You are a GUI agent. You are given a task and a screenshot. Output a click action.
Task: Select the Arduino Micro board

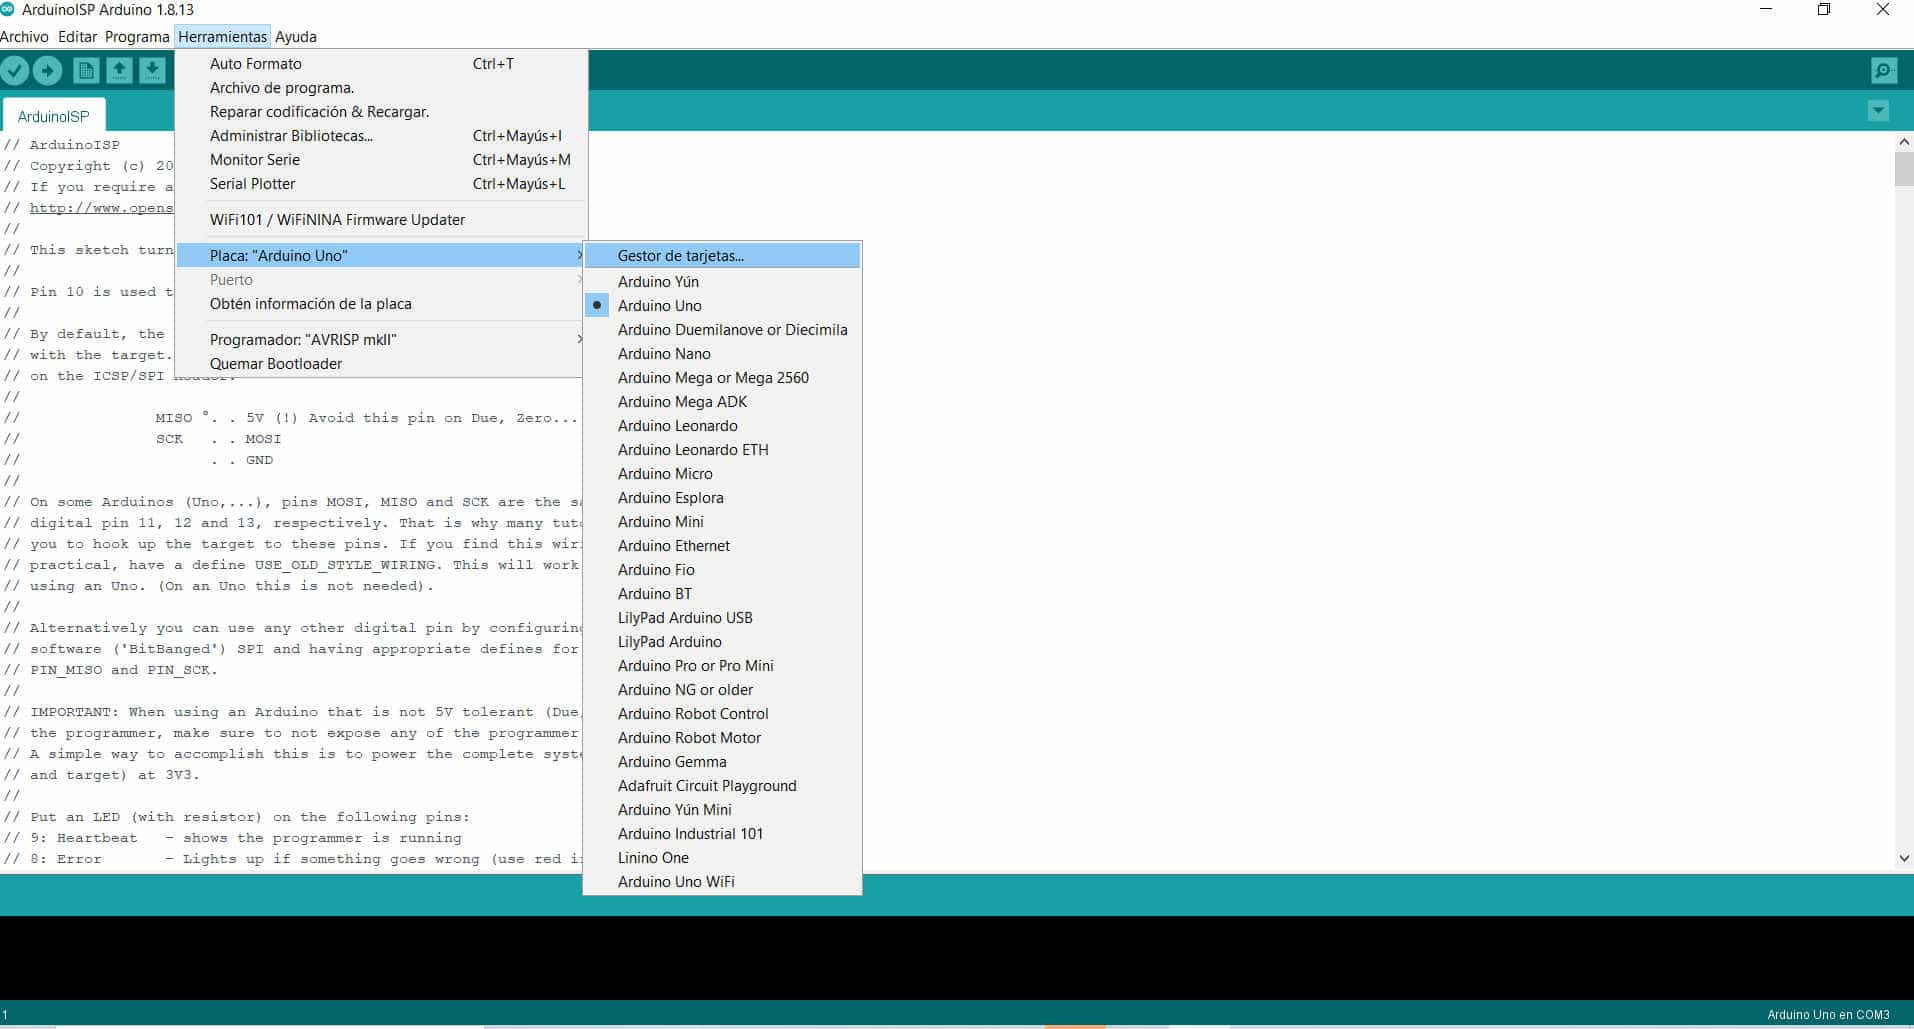pyautogui.click(x=722, y=474)
